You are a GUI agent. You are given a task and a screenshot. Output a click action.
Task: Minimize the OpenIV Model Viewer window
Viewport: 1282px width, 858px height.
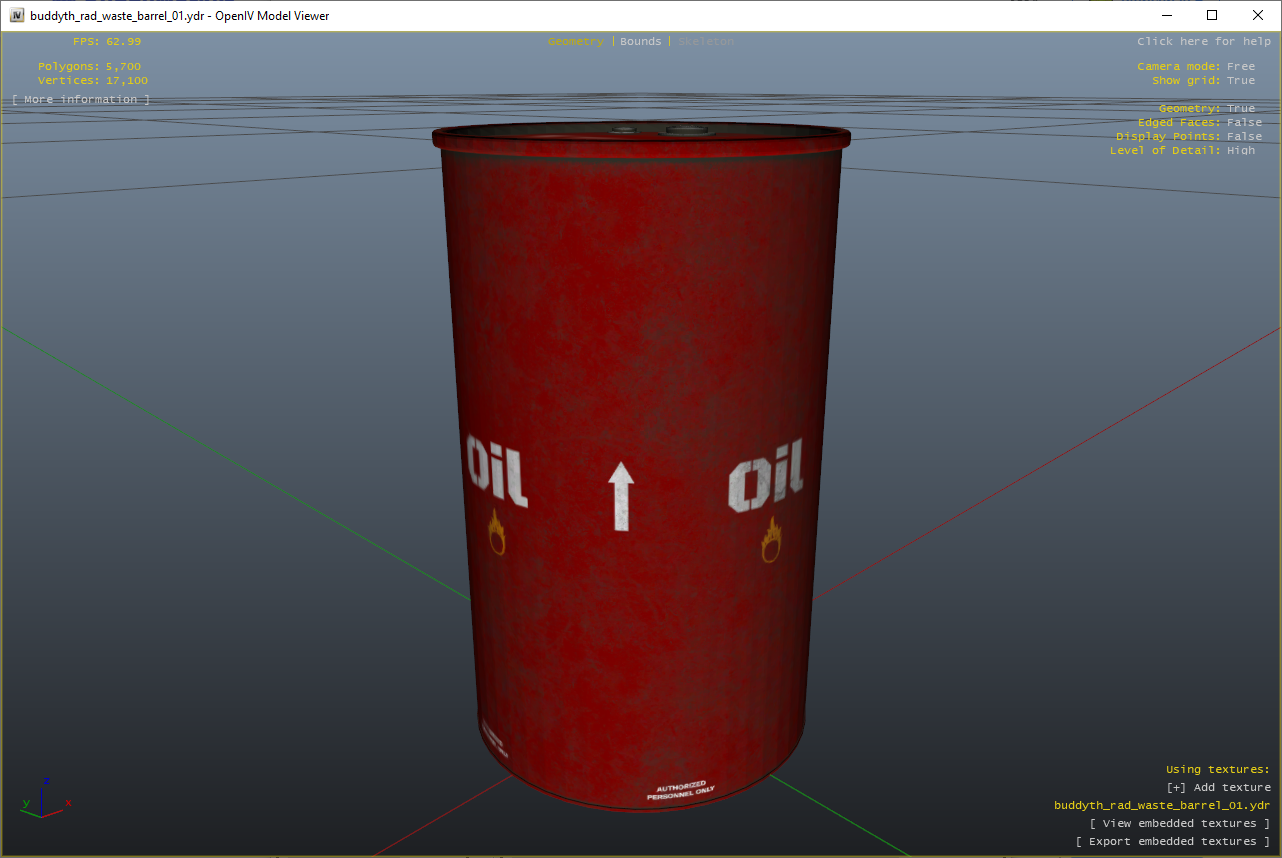click(1166, 15)
